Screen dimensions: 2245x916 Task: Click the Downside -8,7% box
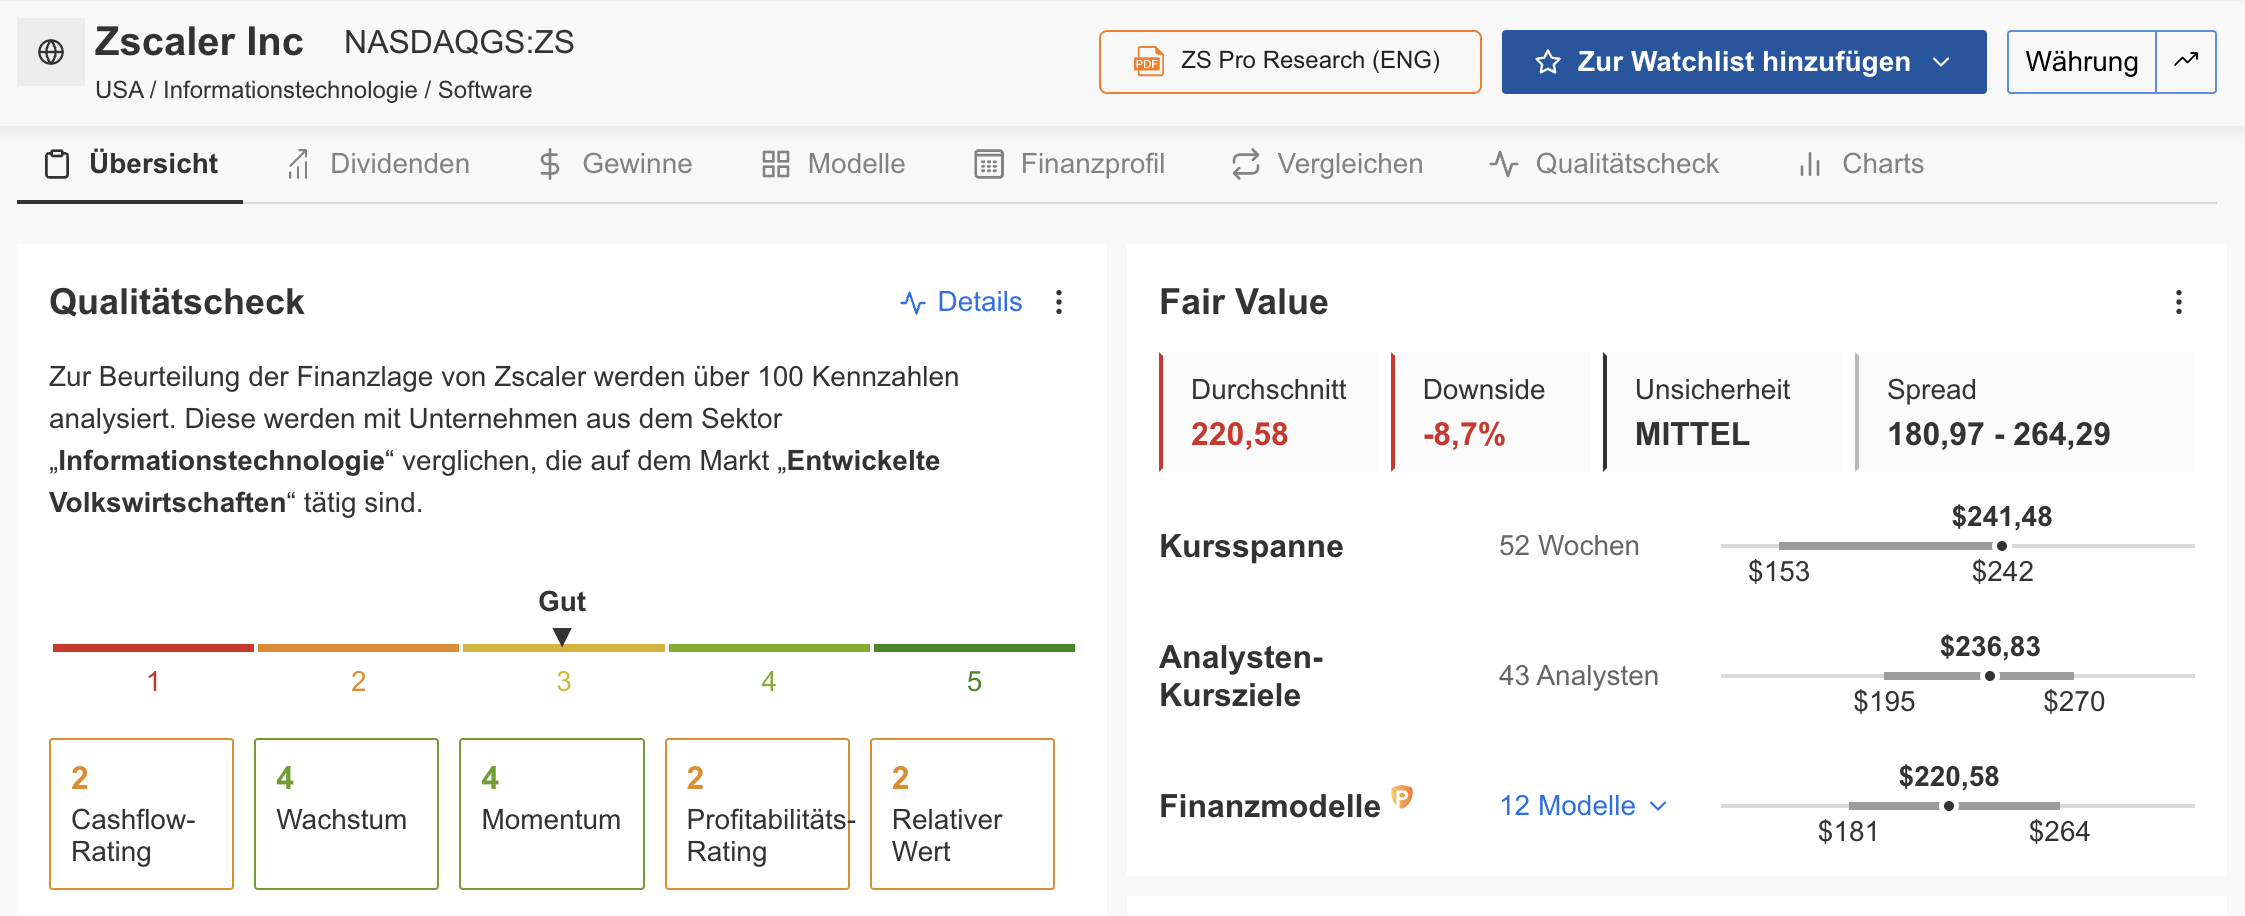pos(1490,412)
